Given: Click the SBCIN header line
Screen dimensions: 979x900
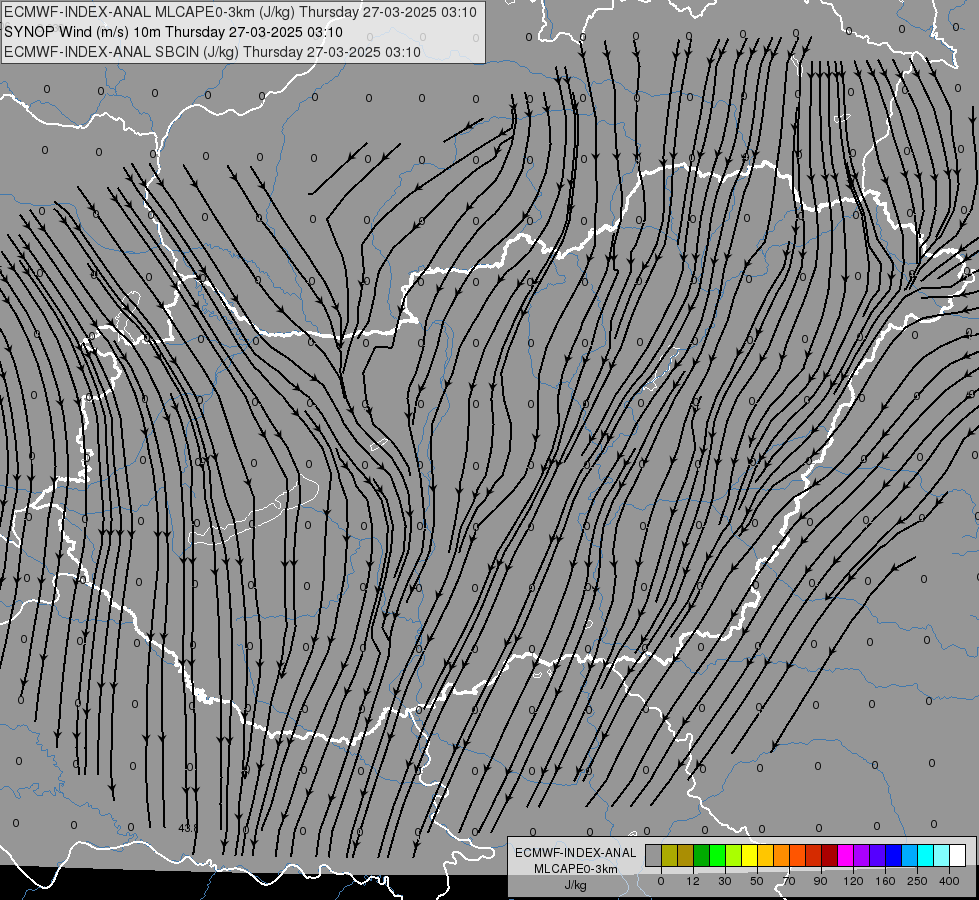Looking at the screenshot, I should [212, 52].
